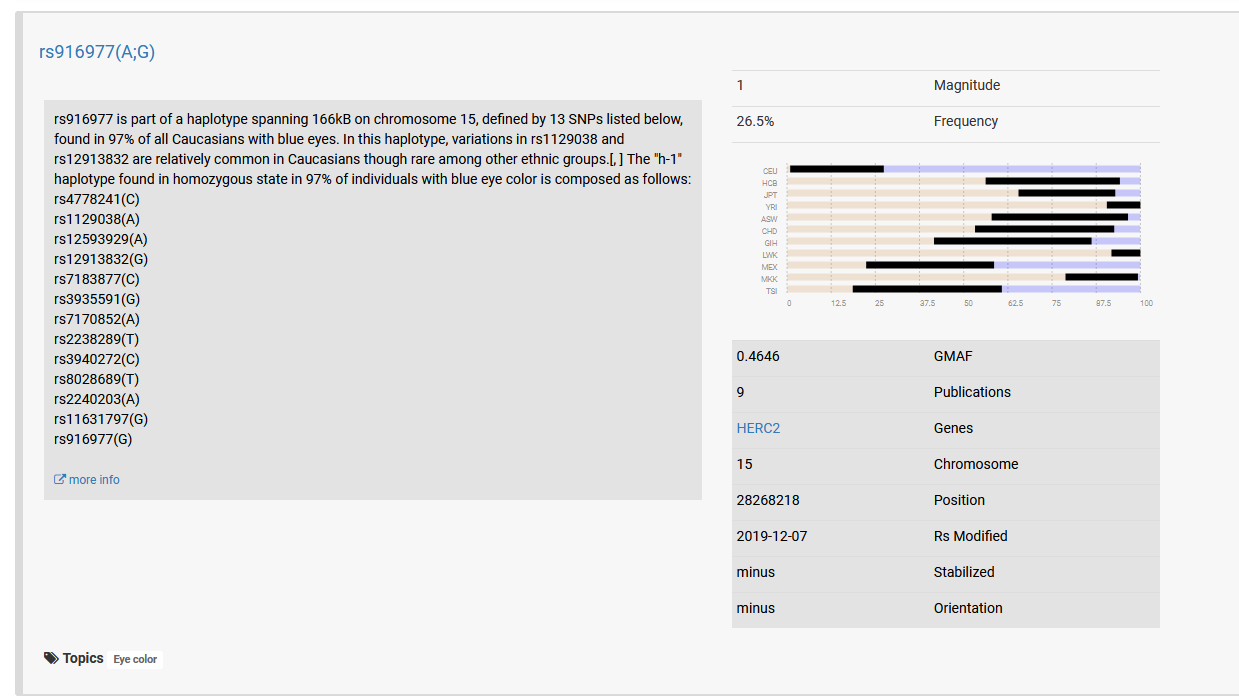The height and width of the screenshot is (700, 1239).
Task: Select the rs4778241(C) haplotype line
Action: (97, 199)
